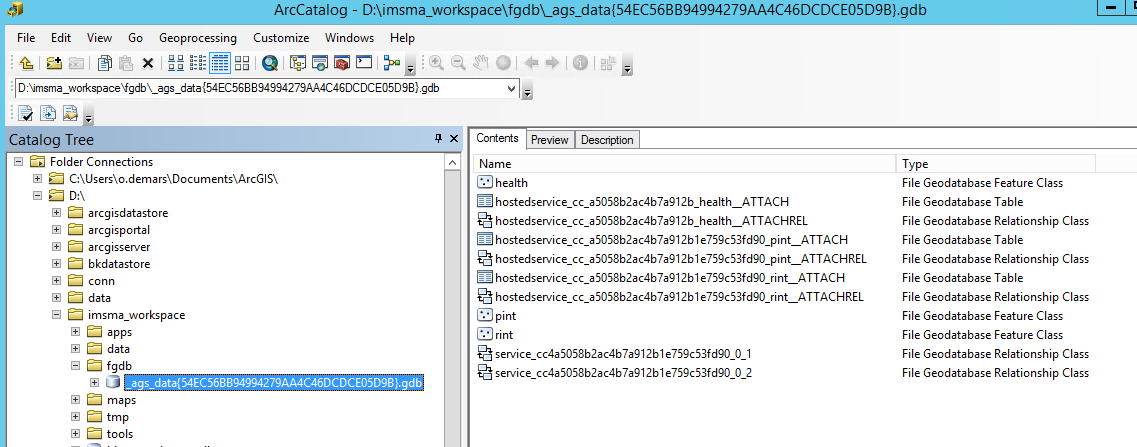Click the Disconnect From Folder icon
This screenshot has height=447, width=1137.
[x=75, y=63]
